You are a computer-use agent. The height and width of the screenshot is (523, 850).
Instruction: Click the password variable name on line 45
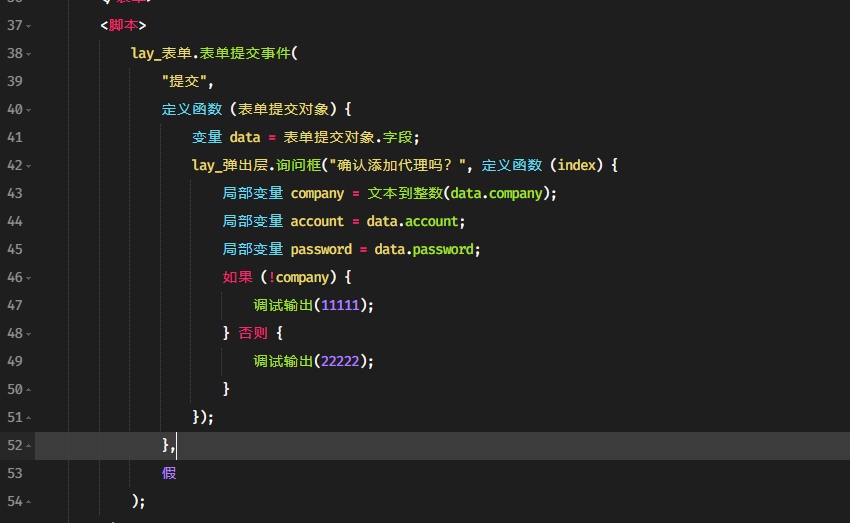pyautogui.click(x=321, y=249)
